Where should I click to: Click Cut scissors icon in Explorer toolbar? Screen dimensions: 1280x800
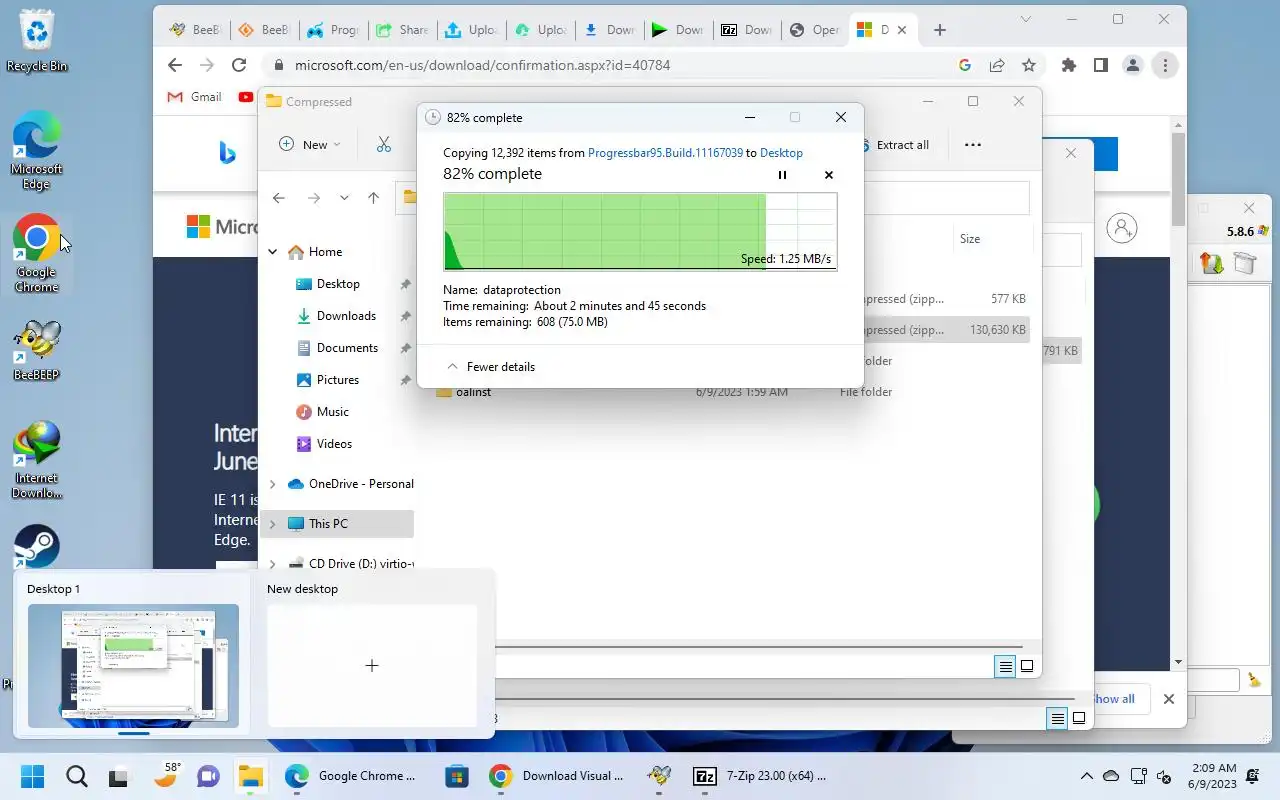pyautogui.click(x=384, y=145)
